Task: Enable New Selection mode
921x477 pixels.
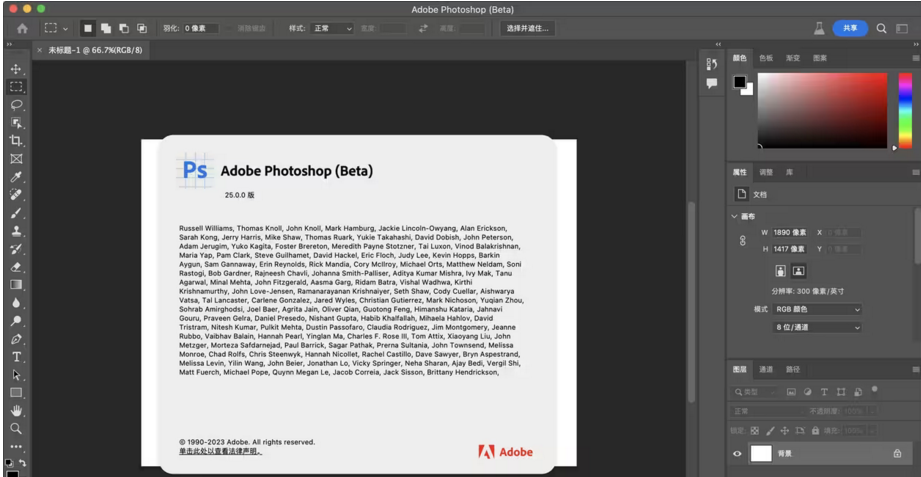Action: click(x=88, y=28)
